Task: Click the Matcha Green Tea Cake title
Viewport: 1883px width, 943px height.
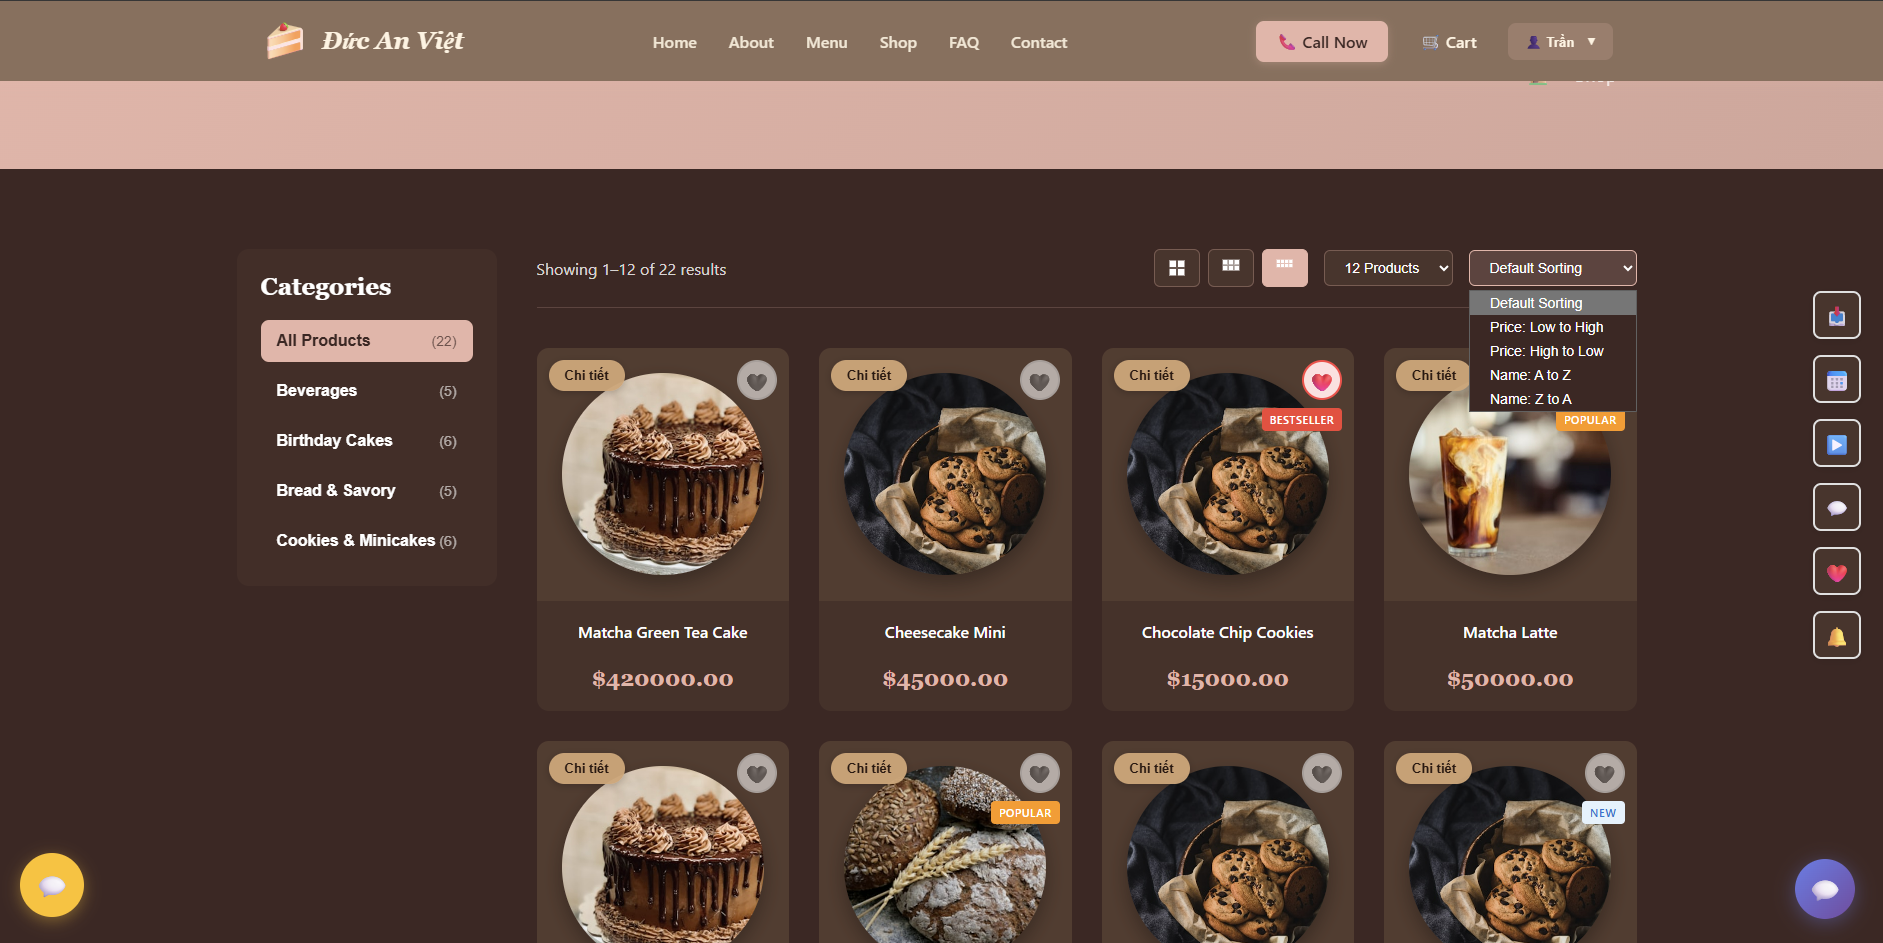Action: tap(663, 633)
